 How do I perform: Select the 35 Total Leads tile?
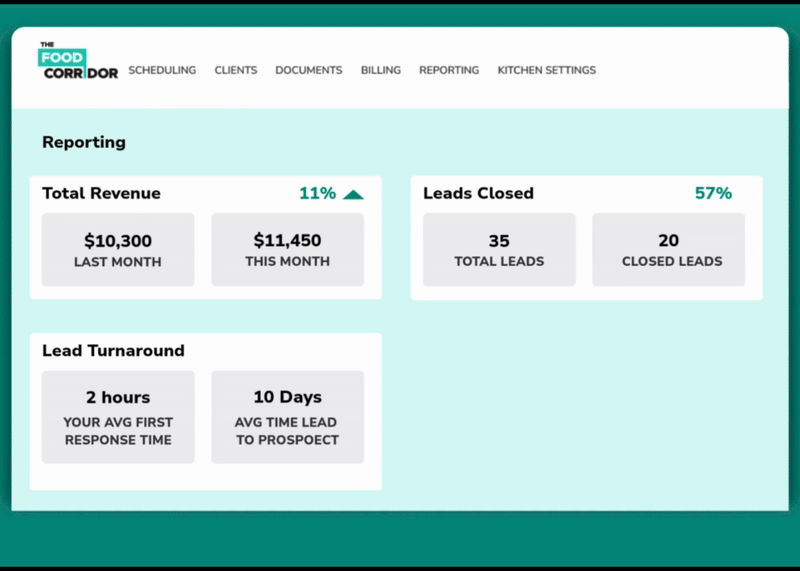tap(499, 250)
